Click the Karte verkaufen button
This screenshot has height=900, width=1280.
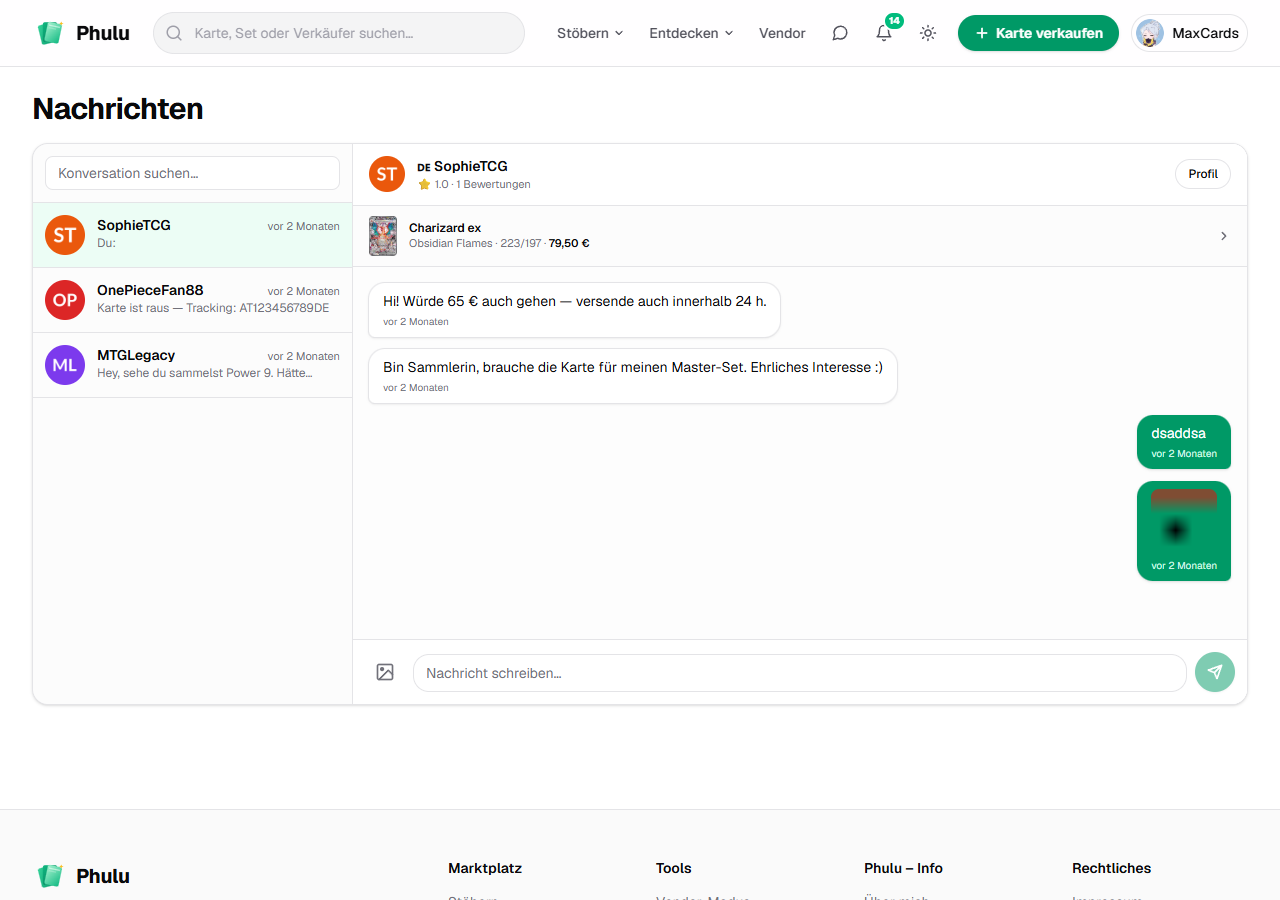click(x=1038, y=33)
